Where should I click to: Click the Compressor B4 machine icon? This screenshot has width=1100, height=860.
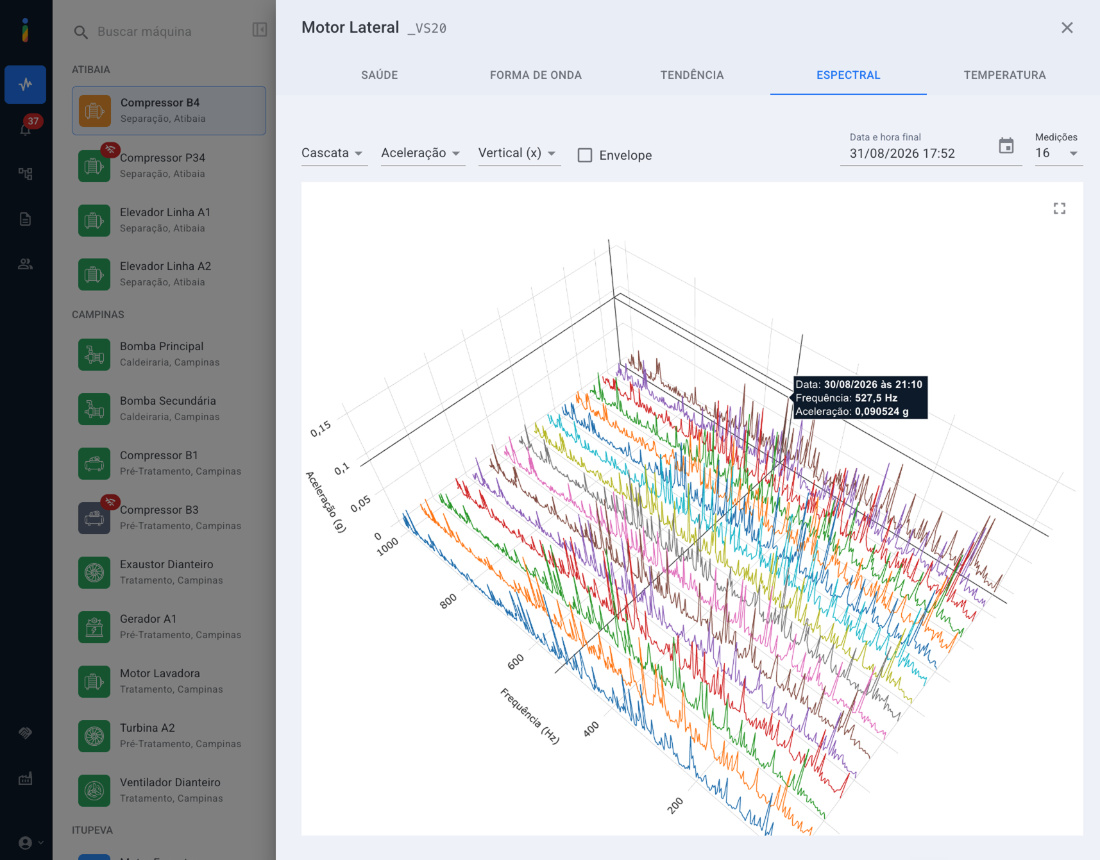click(95, 111)
